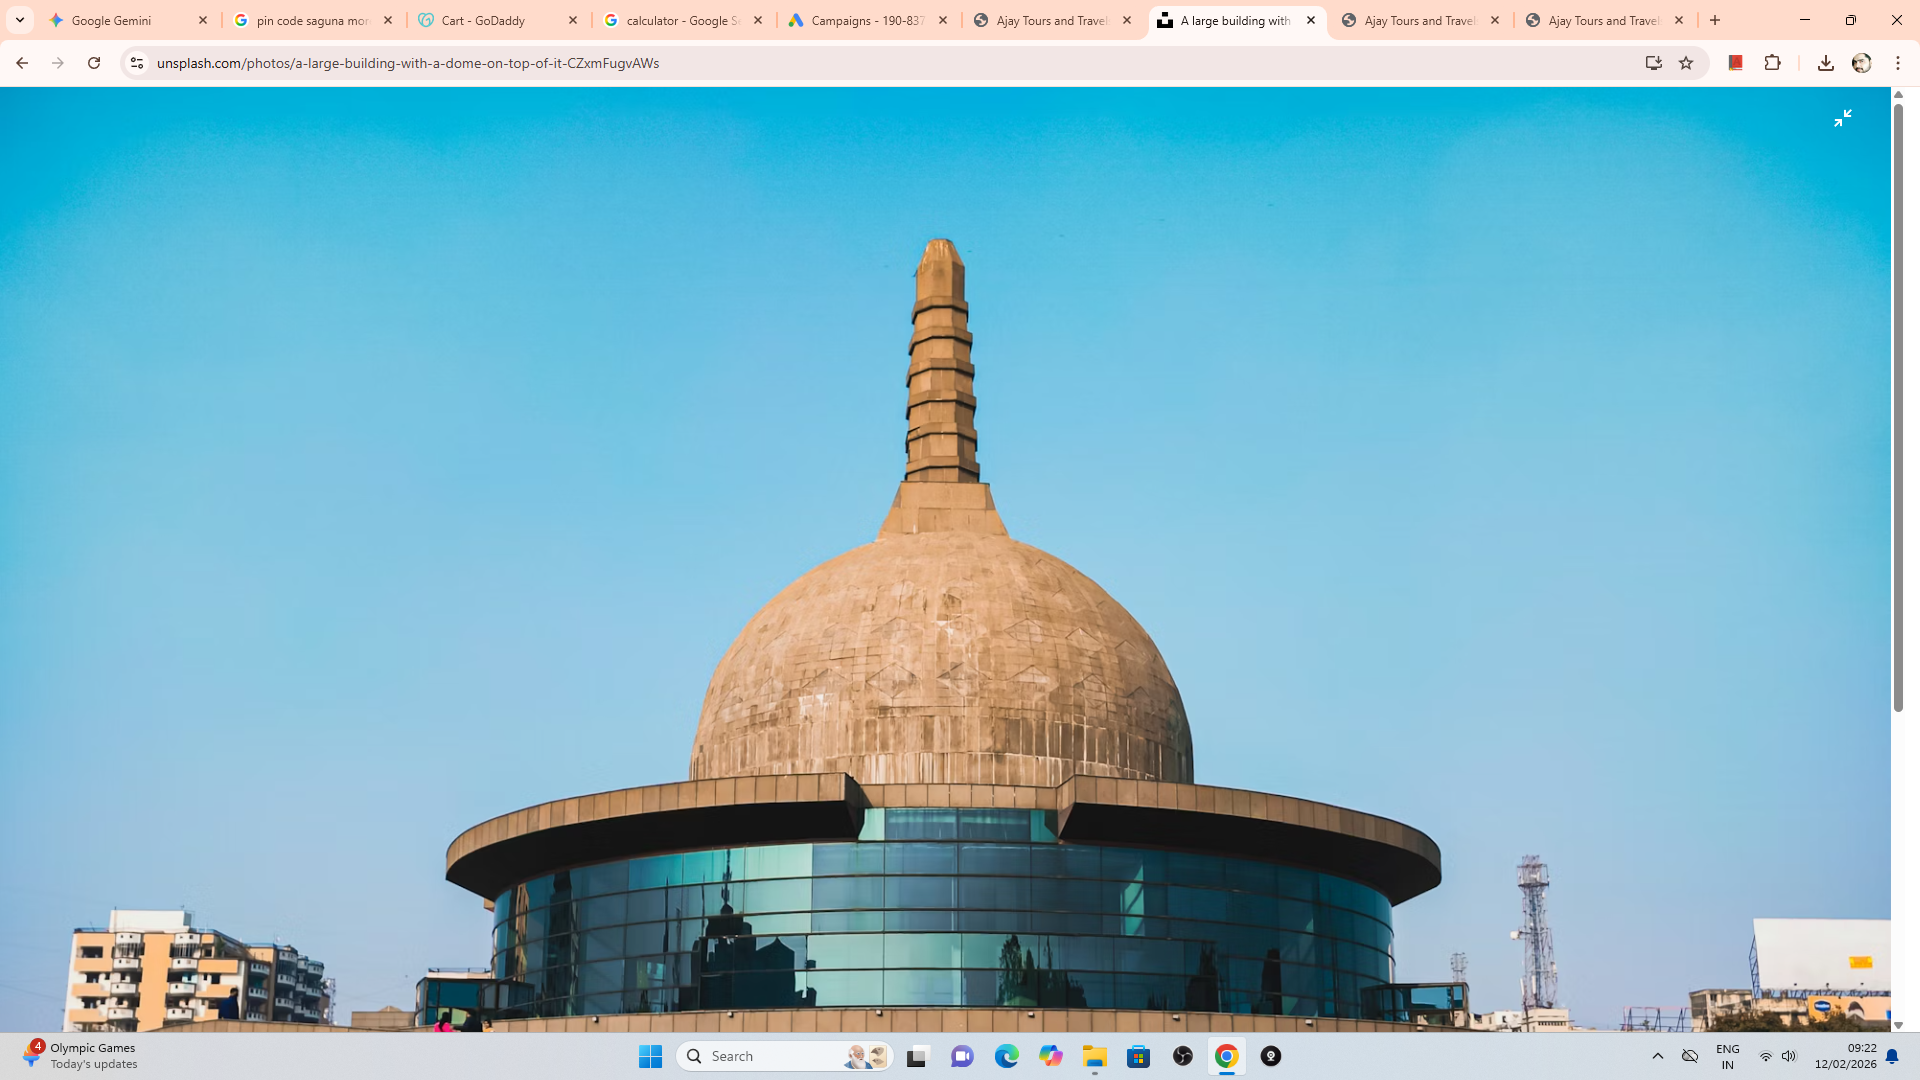Click the install Unsplash site icon
The height and width of the screenshot is (1080, 1920).
1654,63
